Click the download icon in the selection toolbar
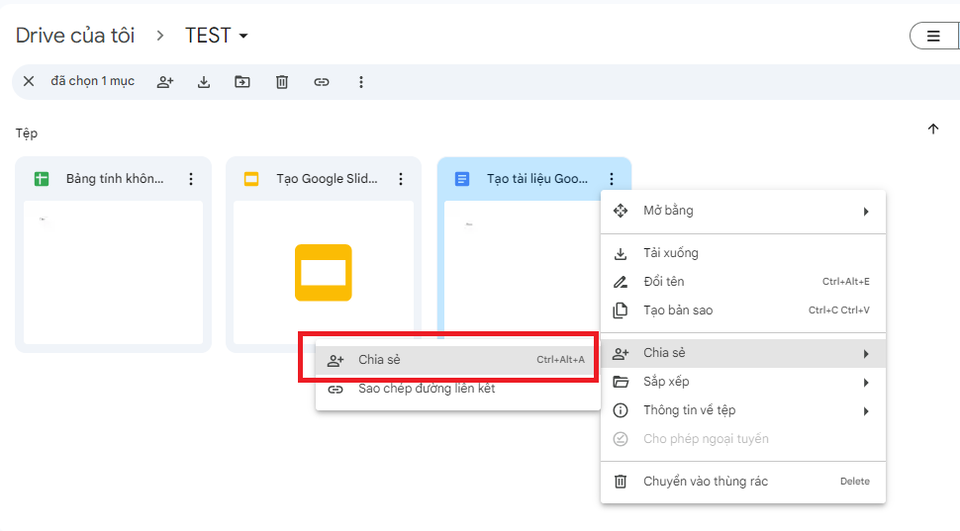 (204, 82)
